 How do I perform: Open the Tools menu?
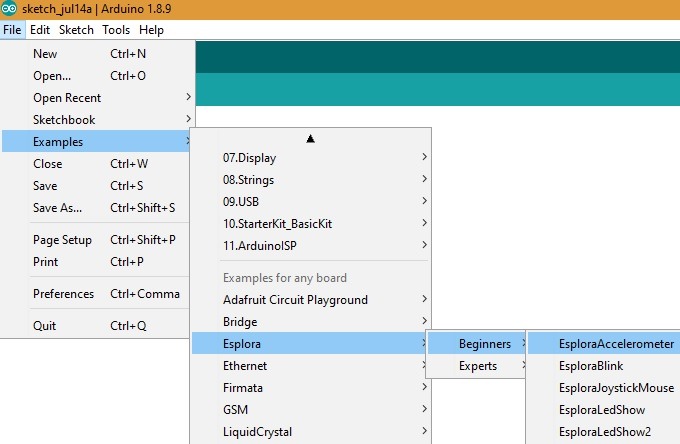(x=116, y=30)
